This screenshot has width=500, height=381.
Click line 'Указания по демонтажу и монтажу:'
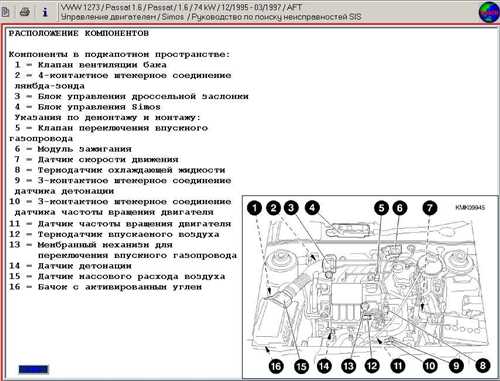(108, 117)
